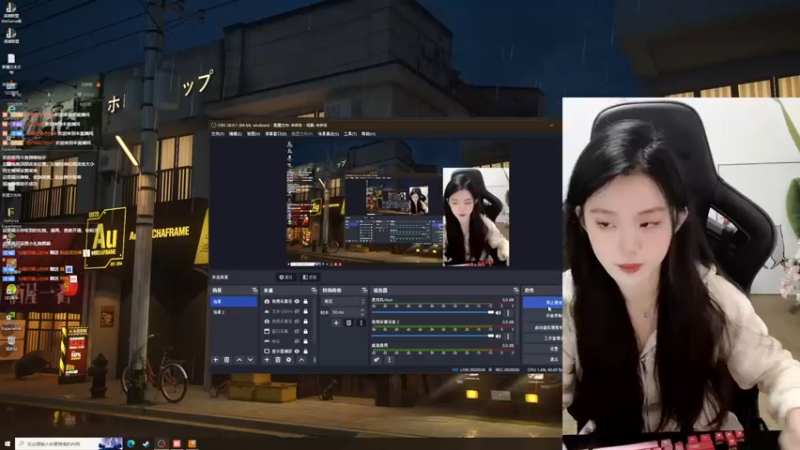Unlock the Text (GDI+) source
The height and width of the screenshot is (450, 800).
306,311
